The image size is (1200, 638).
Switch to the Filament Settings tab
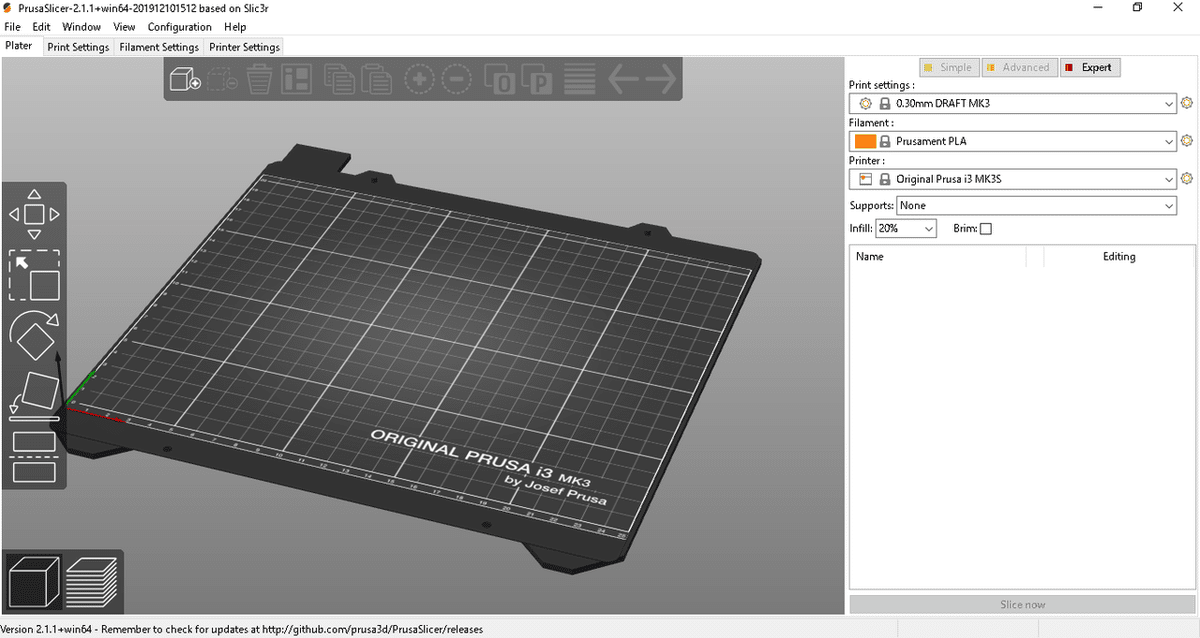(159, 47)
